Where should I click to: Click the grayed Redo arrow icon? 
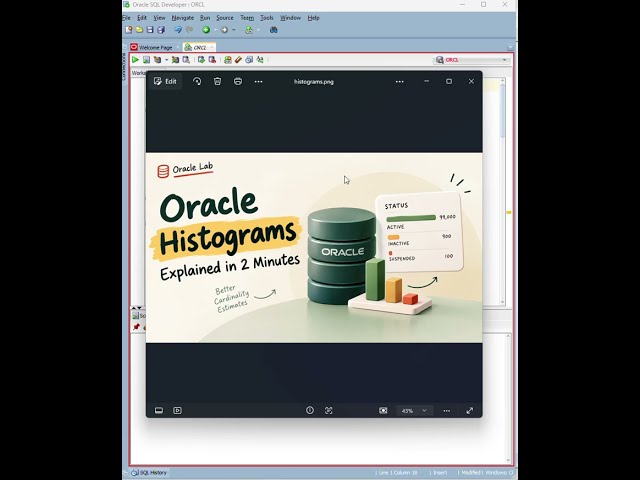189,30
